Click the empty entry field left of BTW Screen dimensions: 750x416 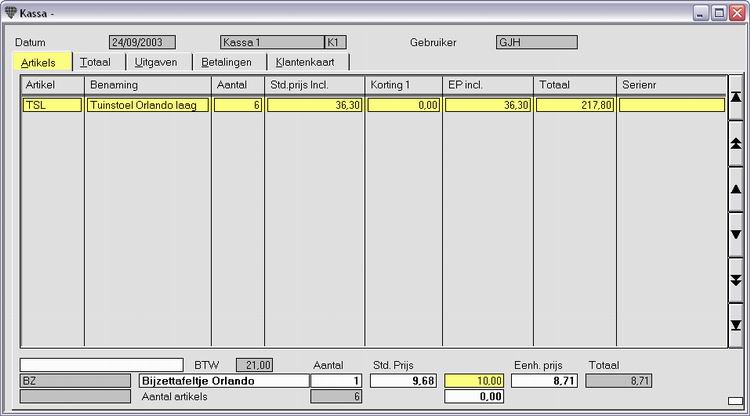coord(101,365)
